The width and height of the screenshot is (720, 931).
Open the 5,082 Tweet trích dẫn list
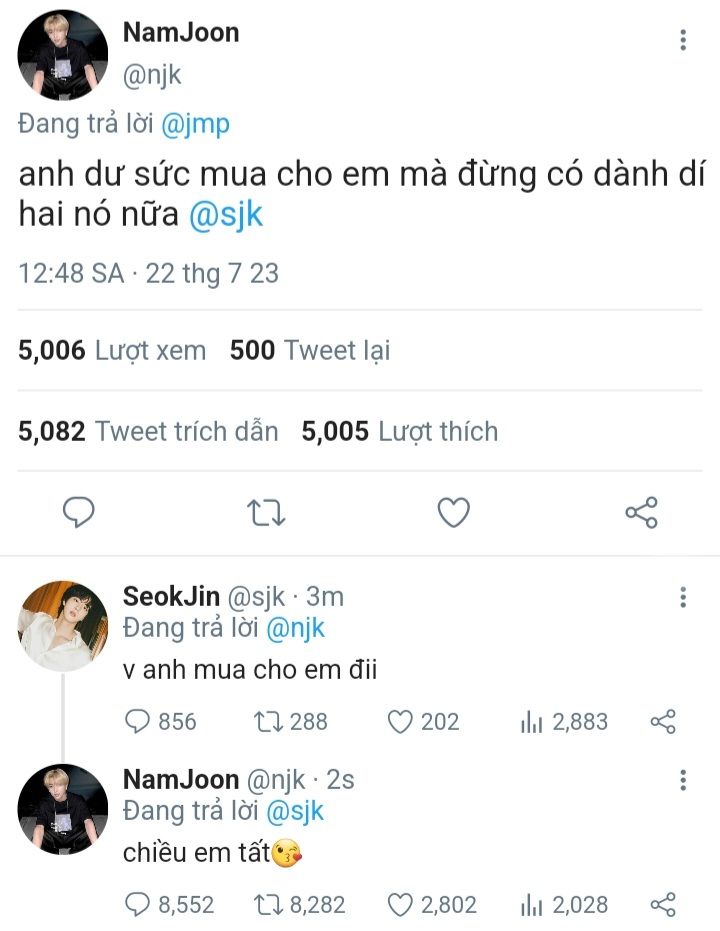(148, 432)
